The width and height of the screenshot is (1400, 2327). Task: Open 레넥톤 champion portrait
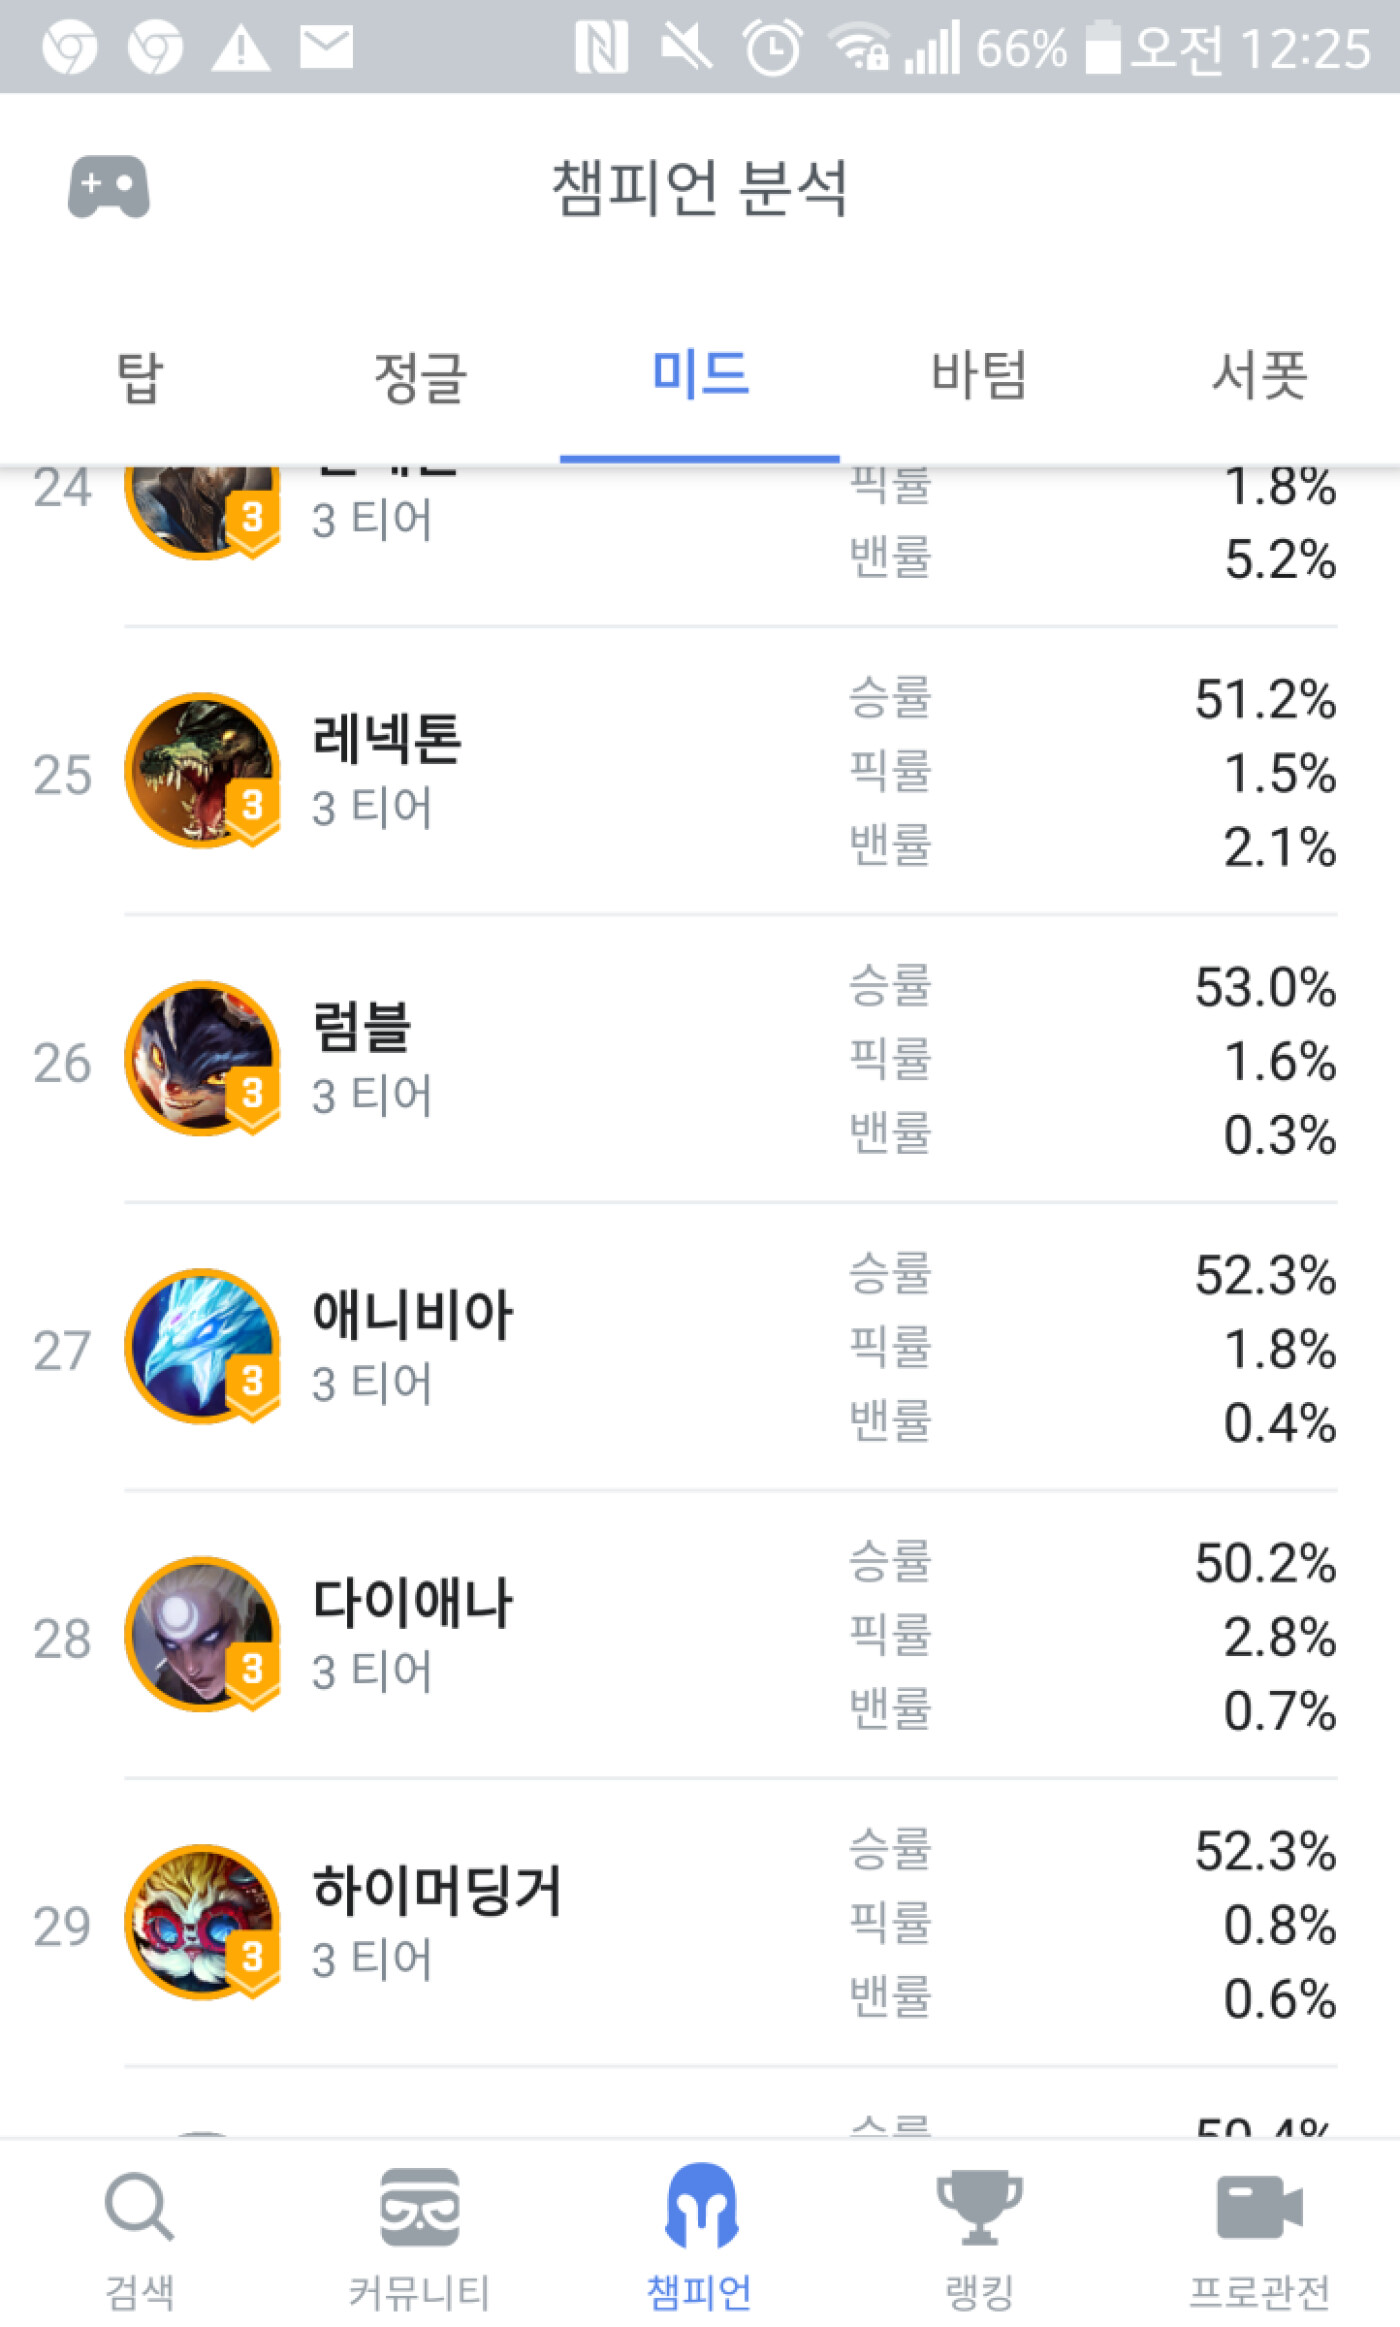click(202, 770)
